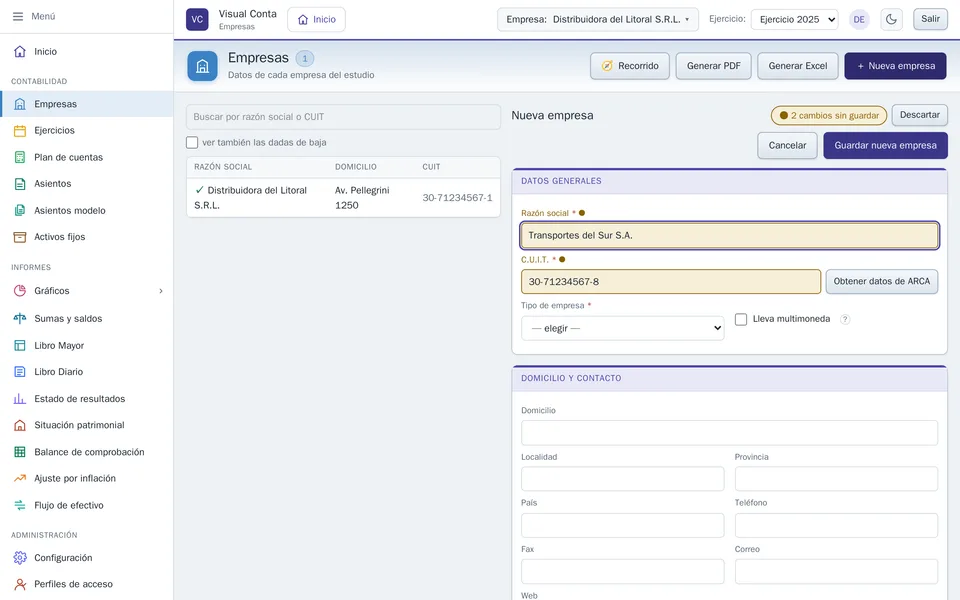Click the Salir button
This screenshot has width=960, height=600.
point(930,19)
